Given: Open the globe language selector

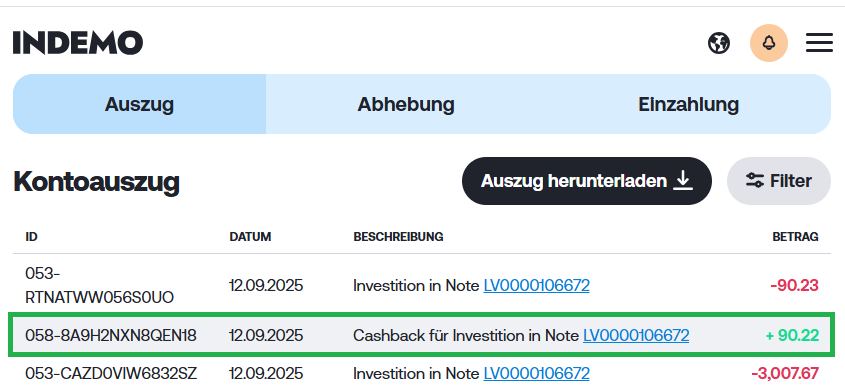Looking at the screenshot, I should pyautogui.click(x=718, y=43).
